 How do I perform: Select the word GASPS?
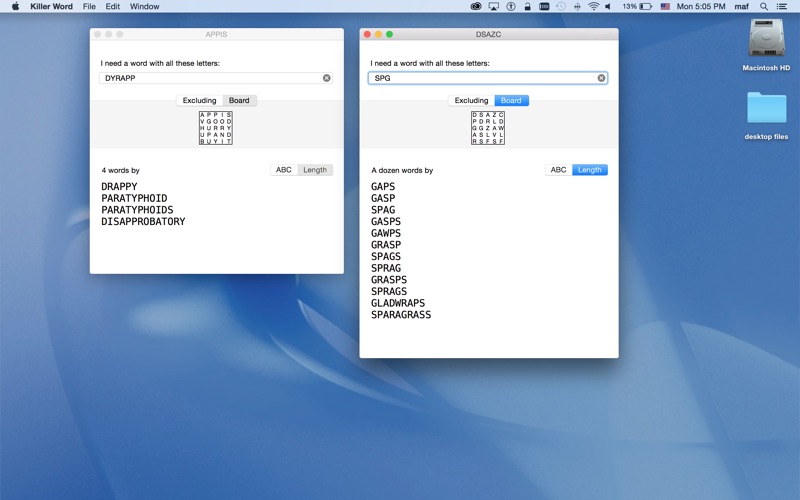pyautogui.click(x=386, y=222)
